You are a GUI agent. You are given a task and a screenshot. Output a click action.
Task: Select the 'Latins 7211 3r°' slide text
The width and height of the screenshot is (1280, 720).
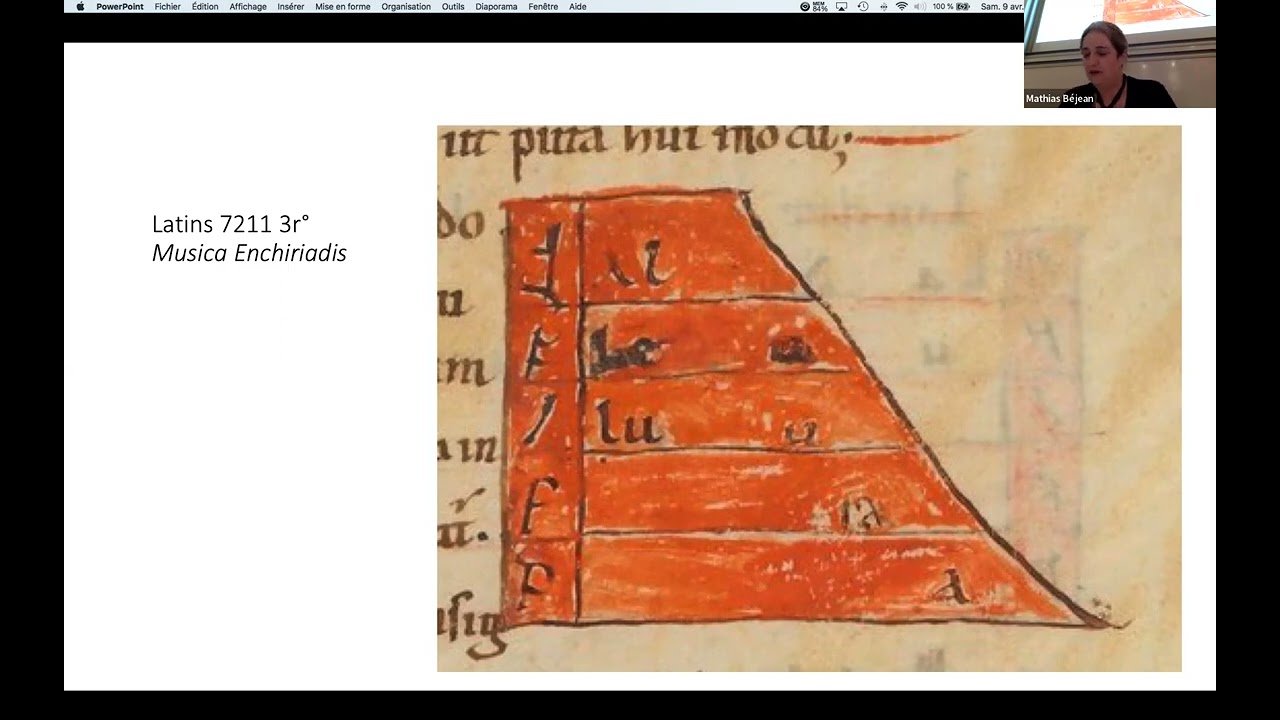(x=231, y=224)
